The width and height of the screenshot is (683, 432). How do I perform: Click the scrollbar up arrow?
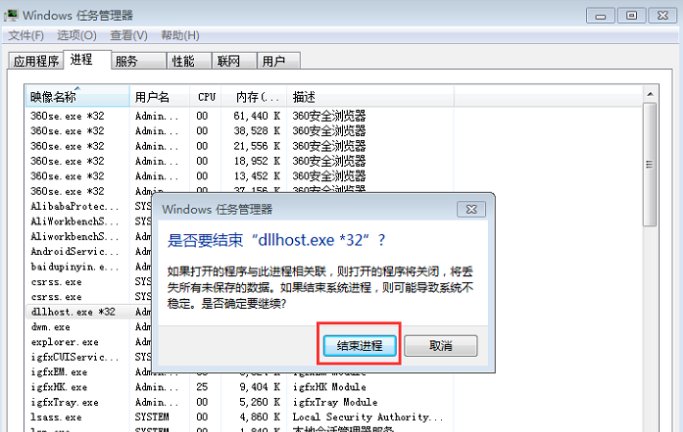coord(650,94)
